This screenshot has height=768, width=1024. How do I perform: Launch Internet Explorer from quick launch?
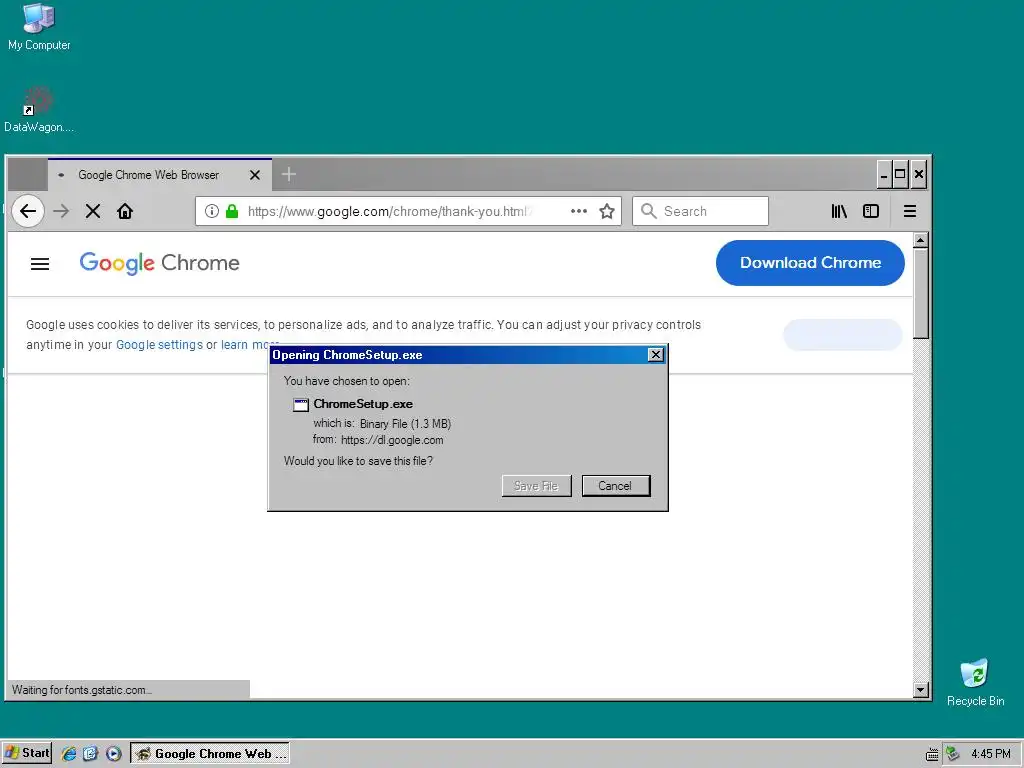tap(69, 753)
